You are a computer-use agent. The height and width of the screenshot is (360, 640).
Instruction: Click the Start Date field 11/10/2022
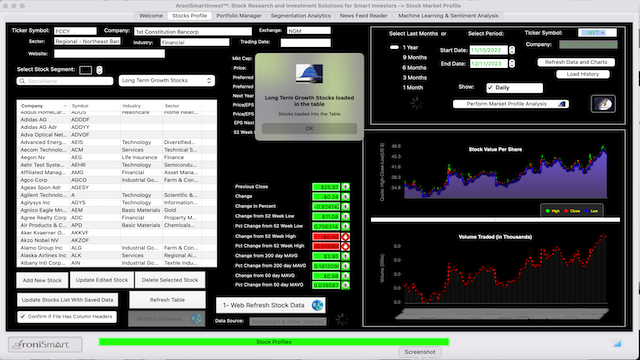click(x=489, y=50)
